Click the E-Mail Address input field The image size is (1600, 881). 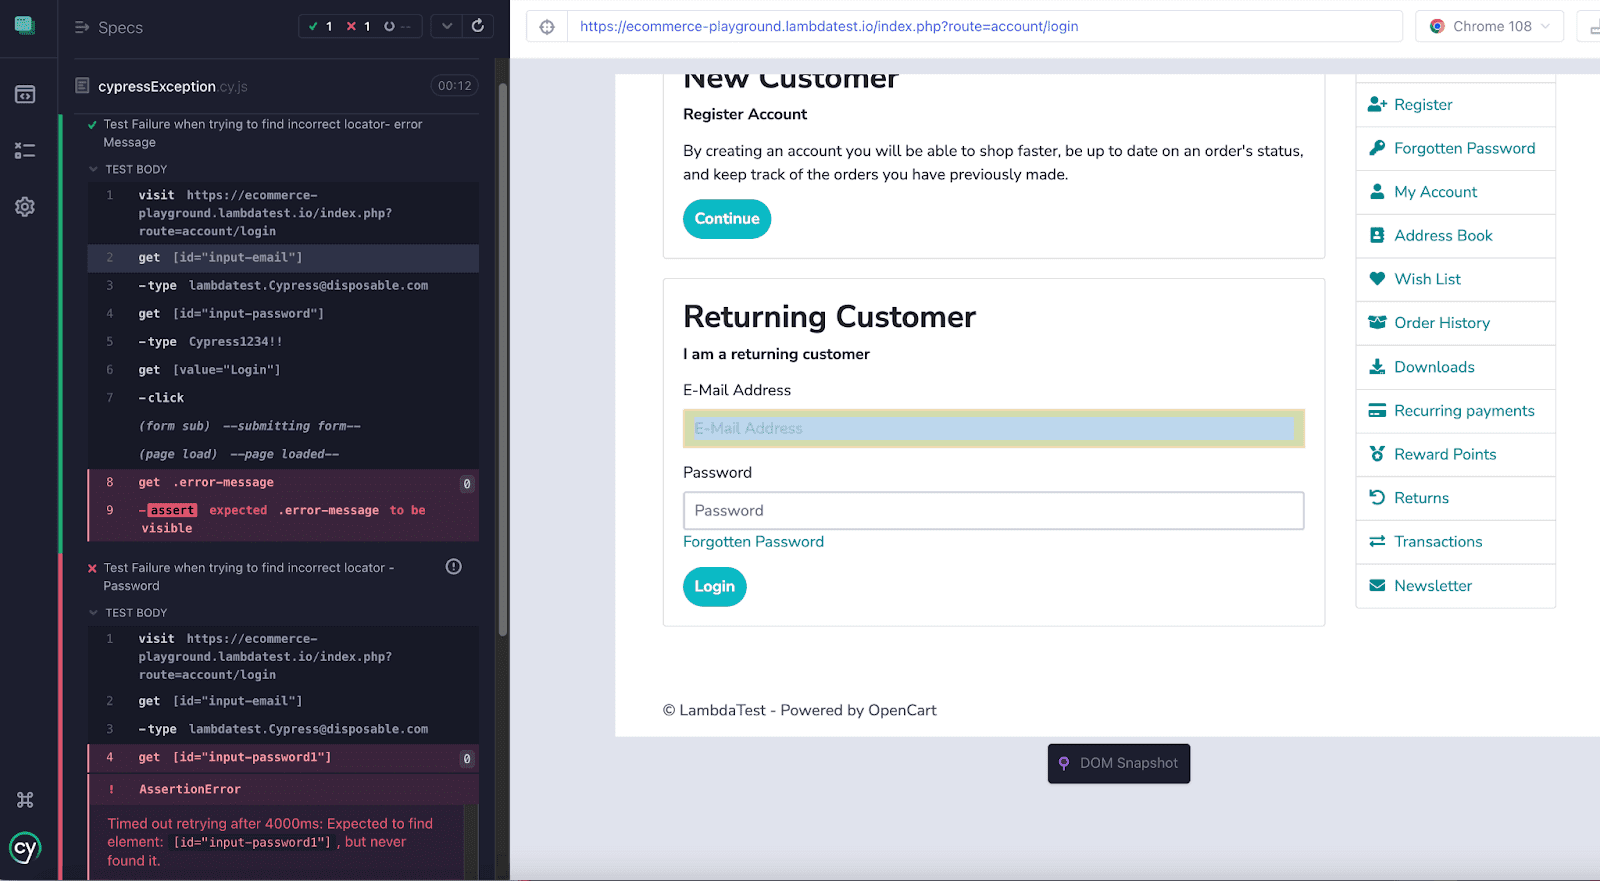pyautogui.click(x=993, y=429)
